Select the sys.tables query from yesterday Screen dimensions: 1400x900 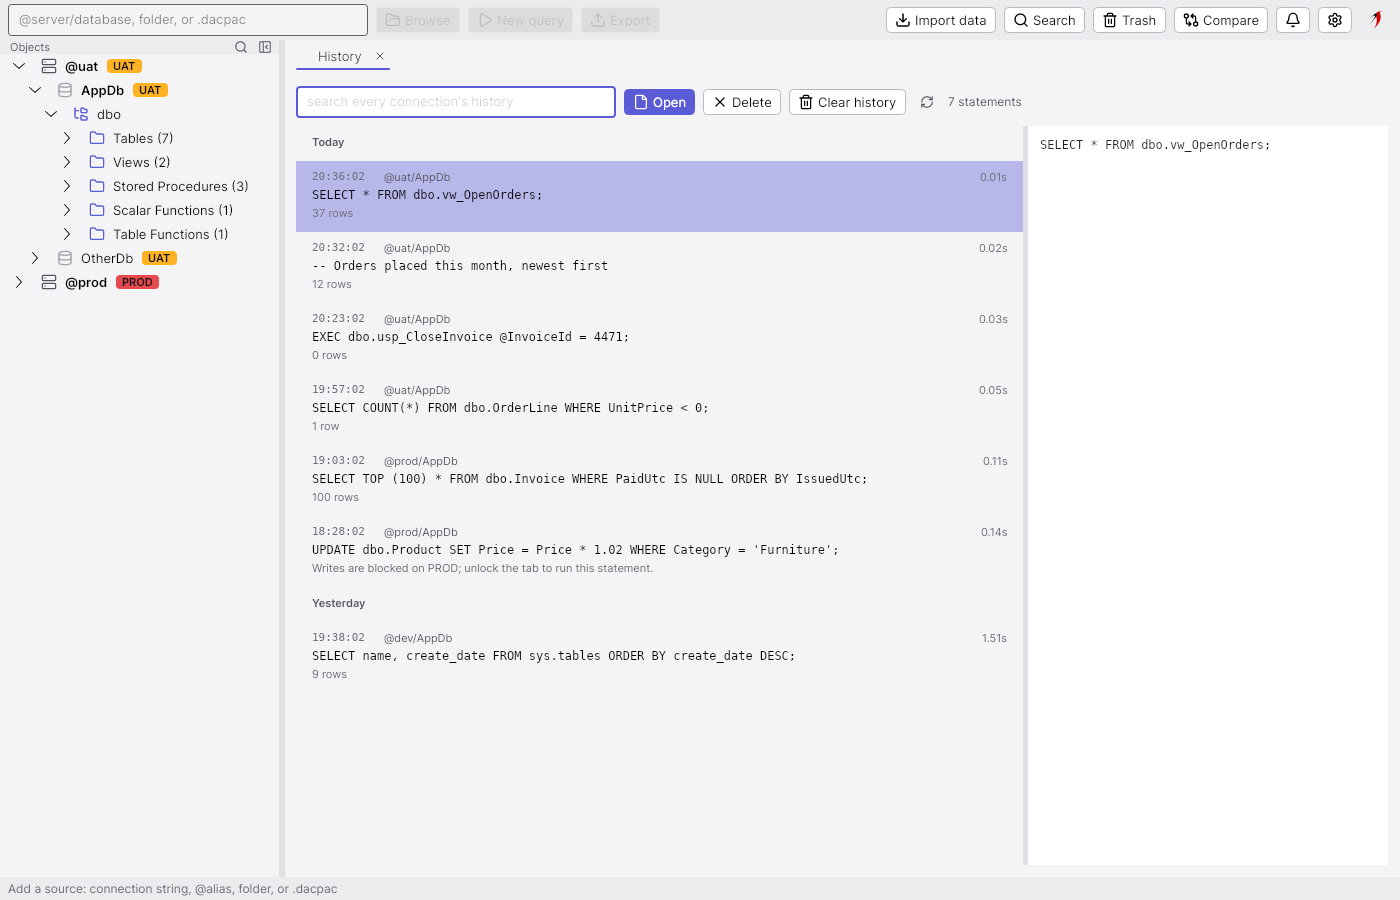[659, 657]
